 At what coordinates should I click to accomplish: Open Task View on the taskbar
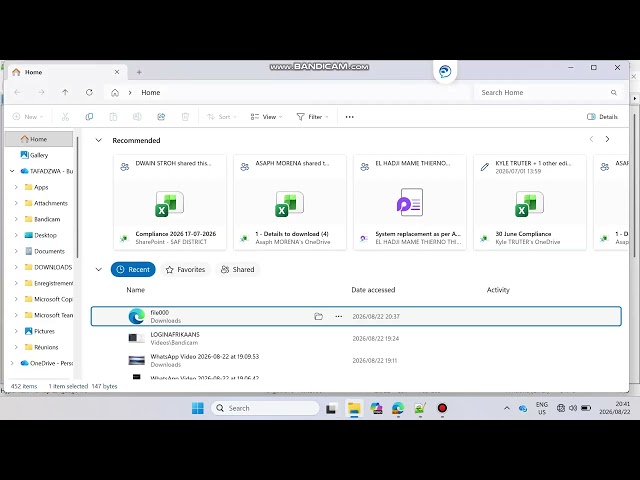click(331, 408)
